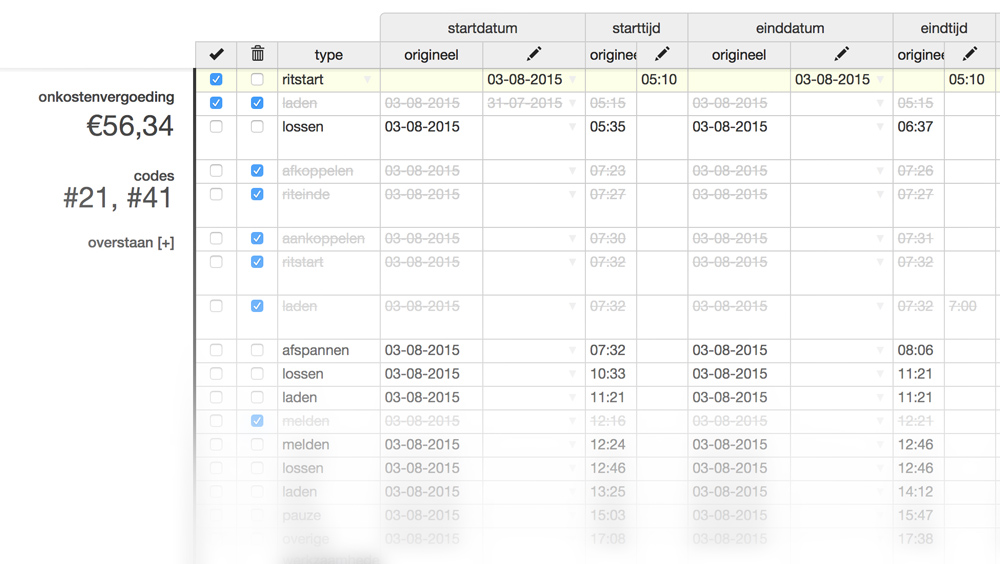Untick the delete checkbox for aankoppelen row
1000x564 pixels.
point(257,238)
